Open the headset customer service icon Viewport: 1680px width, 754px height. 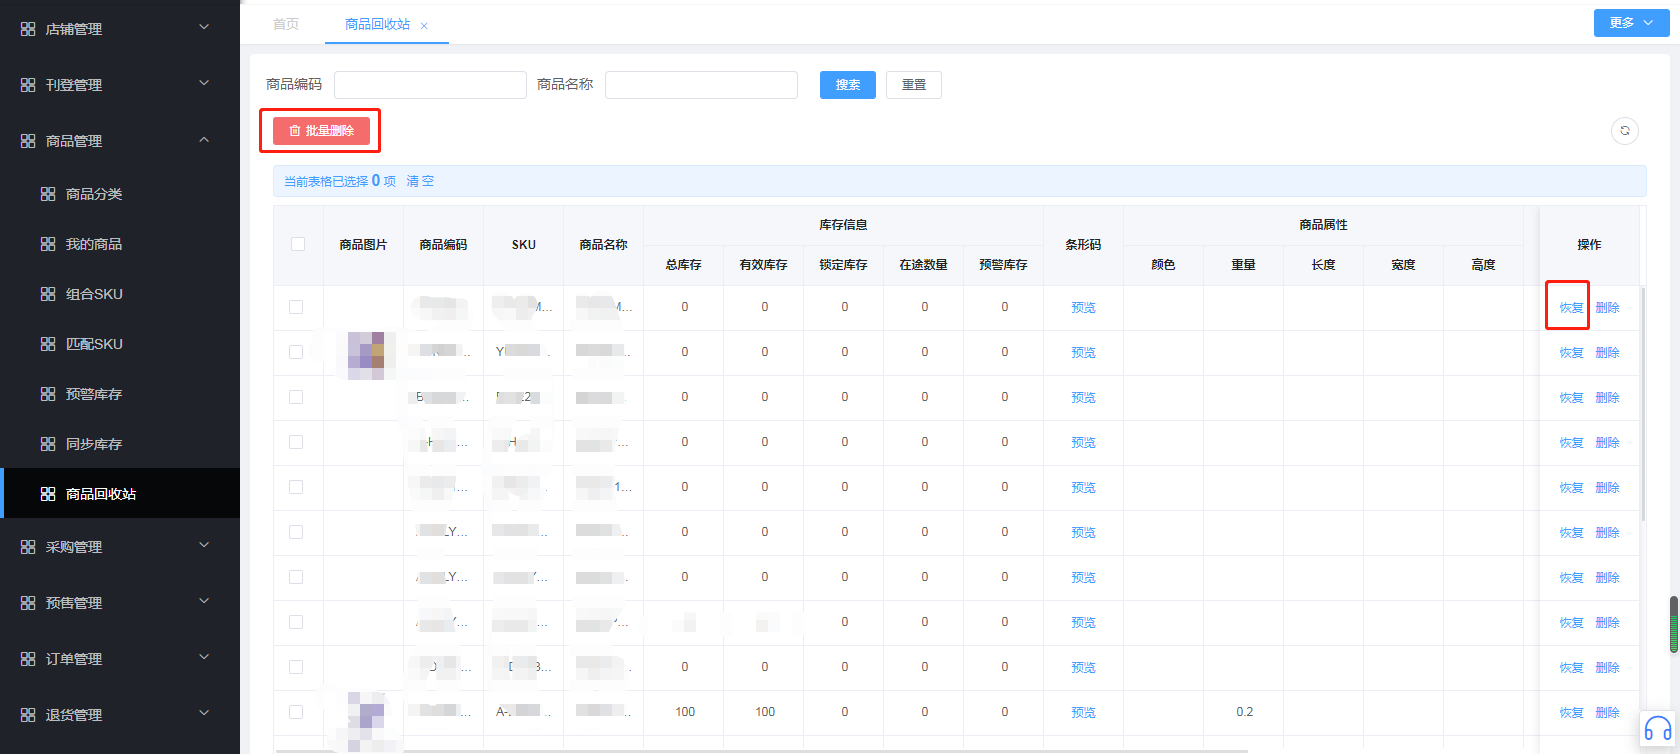coord(1658,729)
